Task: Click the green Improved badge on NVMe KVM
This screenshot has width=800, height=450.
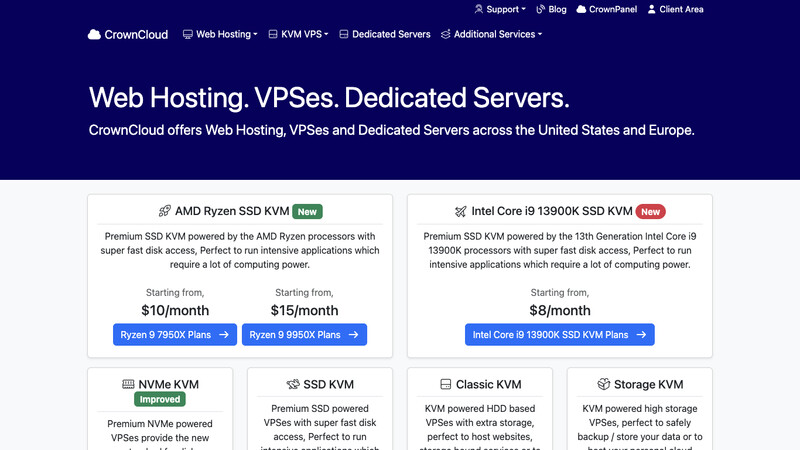Action: (x=160, y=399)
